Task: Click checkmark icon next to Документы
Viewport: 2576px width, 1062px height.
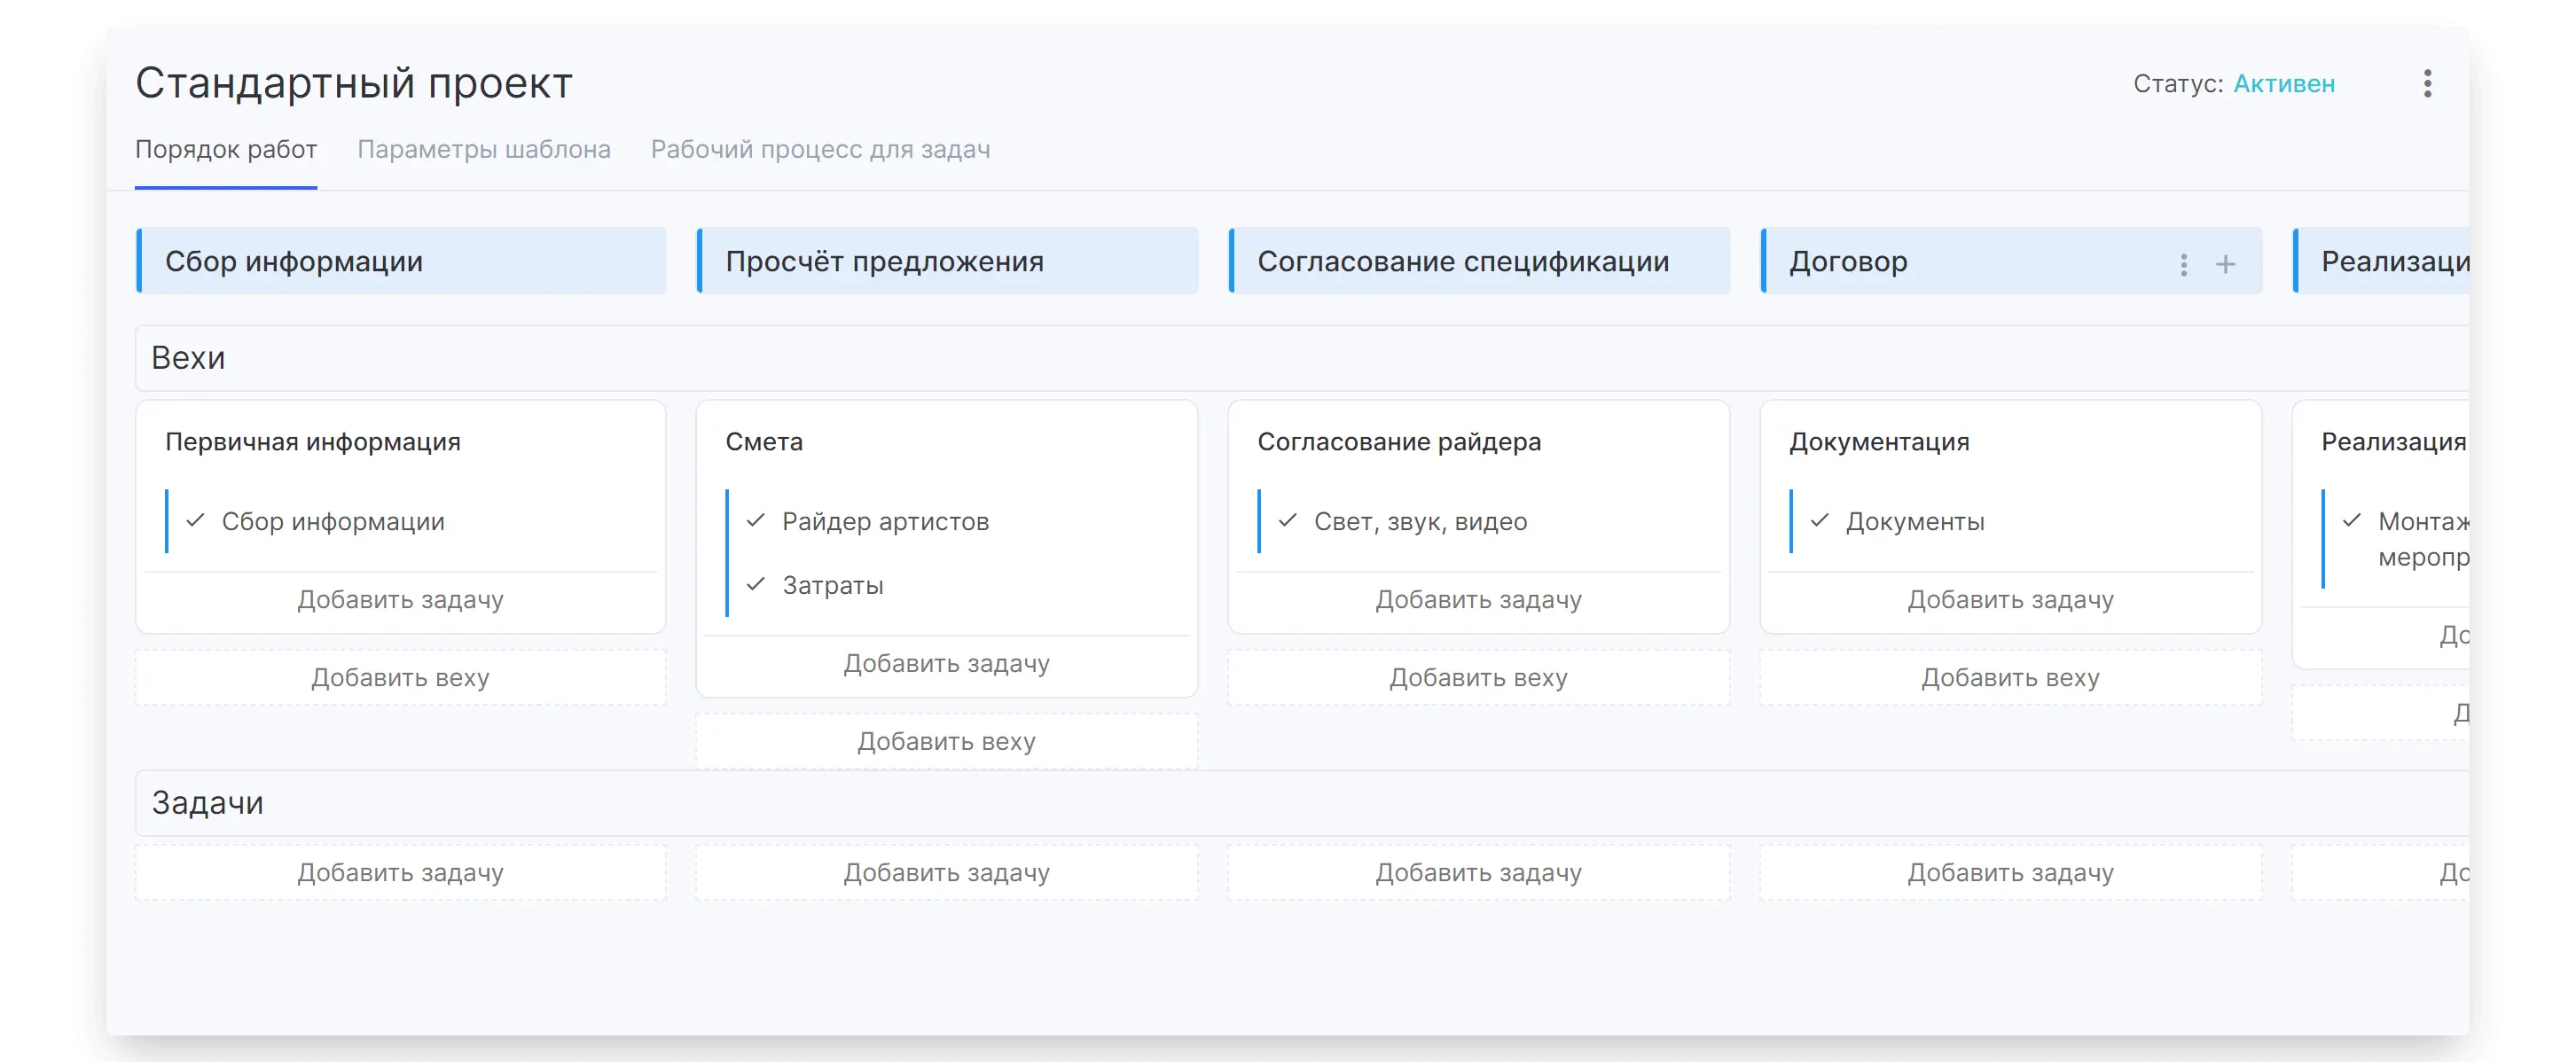Action: point(1820,521)
